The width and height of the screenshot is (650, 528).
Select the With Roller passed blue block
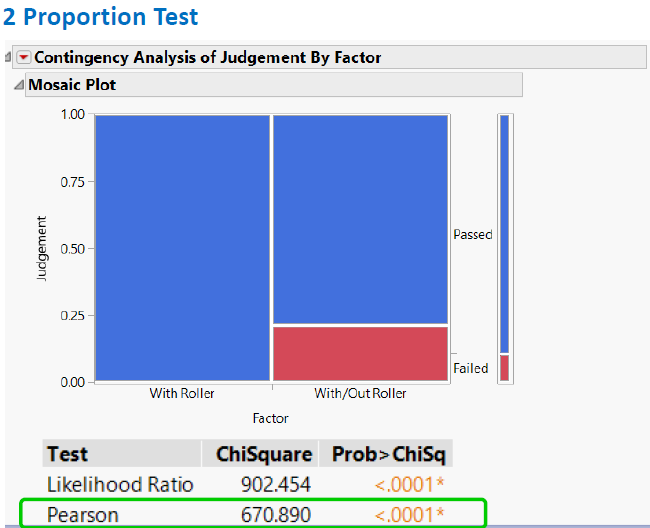point(182,247)
